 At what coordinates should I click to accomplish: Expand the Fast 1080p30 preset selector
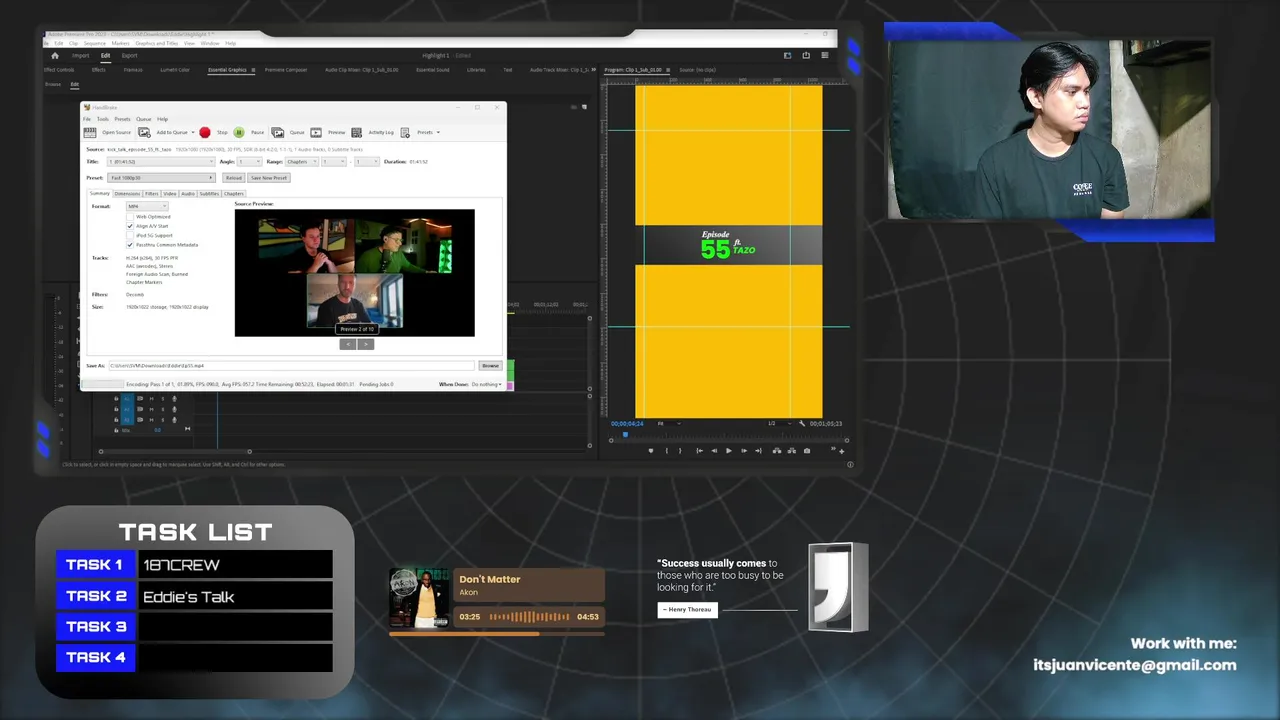click(x=161, y=178)
